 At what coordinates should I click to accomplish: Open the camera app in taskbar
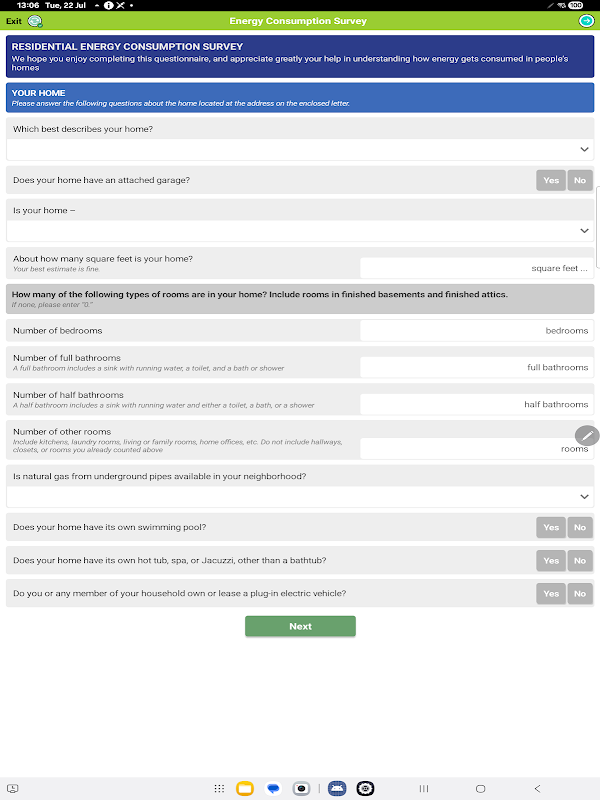[301, 788]
